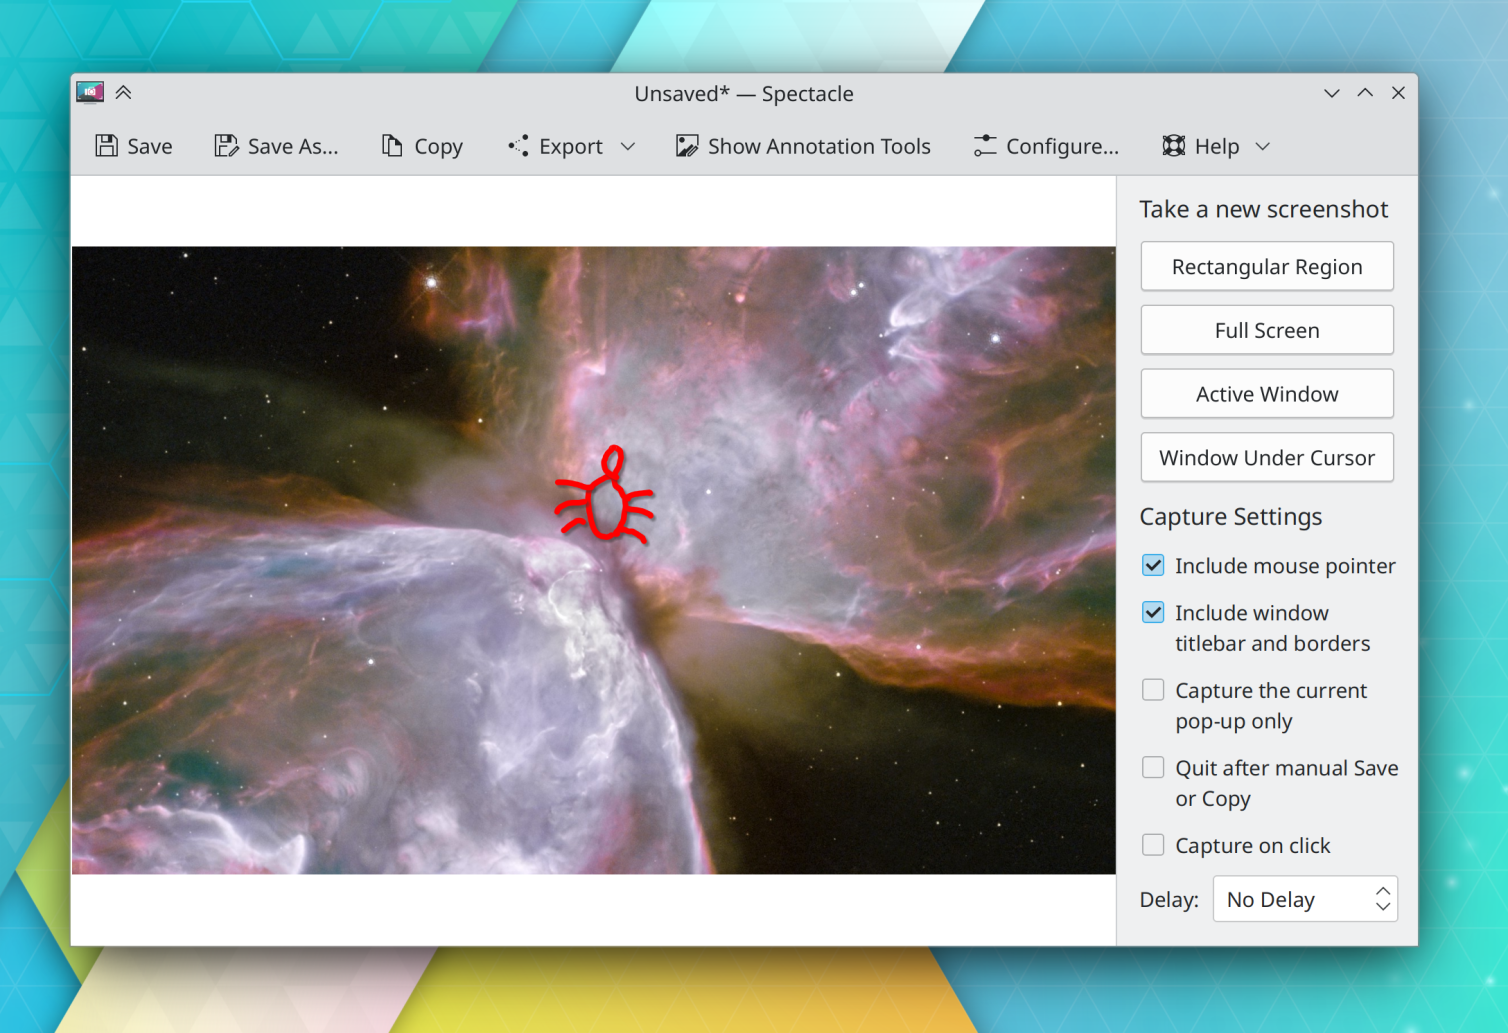Capture the Active Window
1508x1033 pixels.
pyautogui.click(x=1266, y=393)
